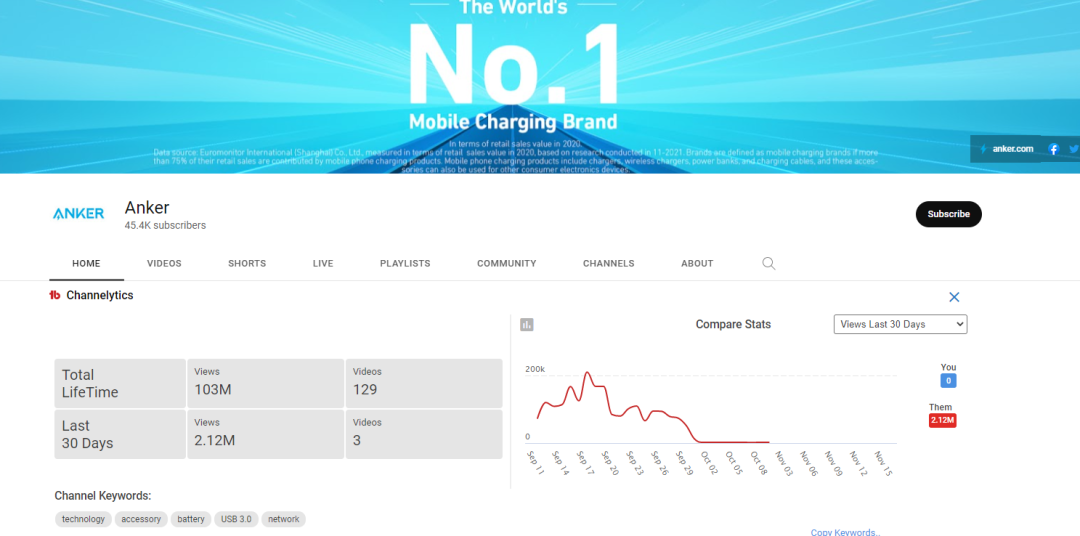Select the network keyword tag
Screen dimensions: 1080x536
point(283,519)
